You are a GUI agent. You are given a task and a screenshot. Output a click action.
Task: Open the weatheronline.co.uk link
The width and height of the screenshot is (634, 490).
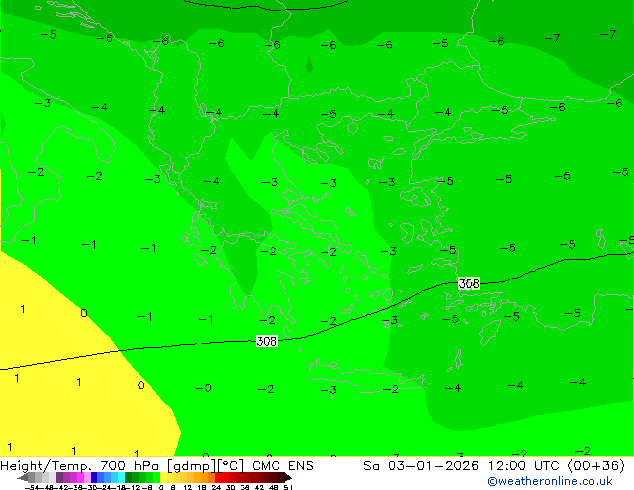tap(550, 481)
